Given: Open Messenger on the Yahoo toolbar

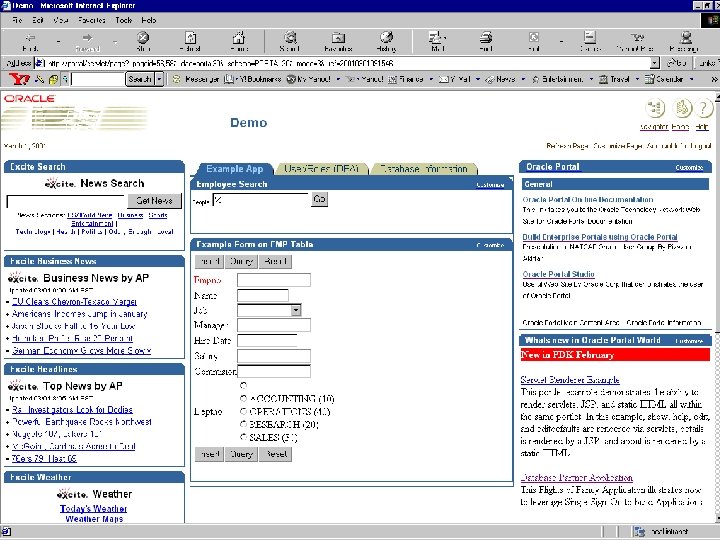Looking at the screenshot, I should [197, 79].
